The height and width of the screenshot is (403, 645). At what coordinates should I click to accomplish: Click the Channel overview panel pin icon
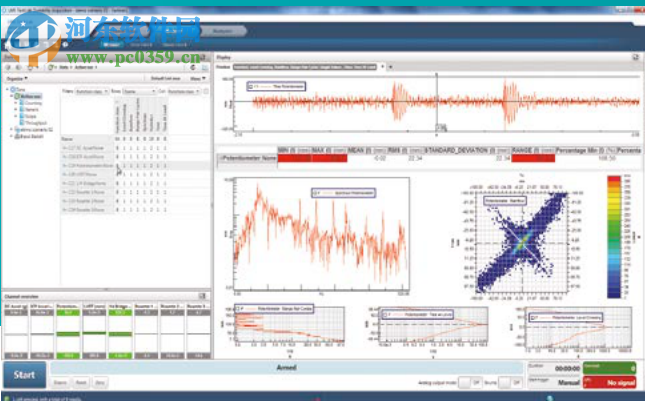(x=202, y=296)
